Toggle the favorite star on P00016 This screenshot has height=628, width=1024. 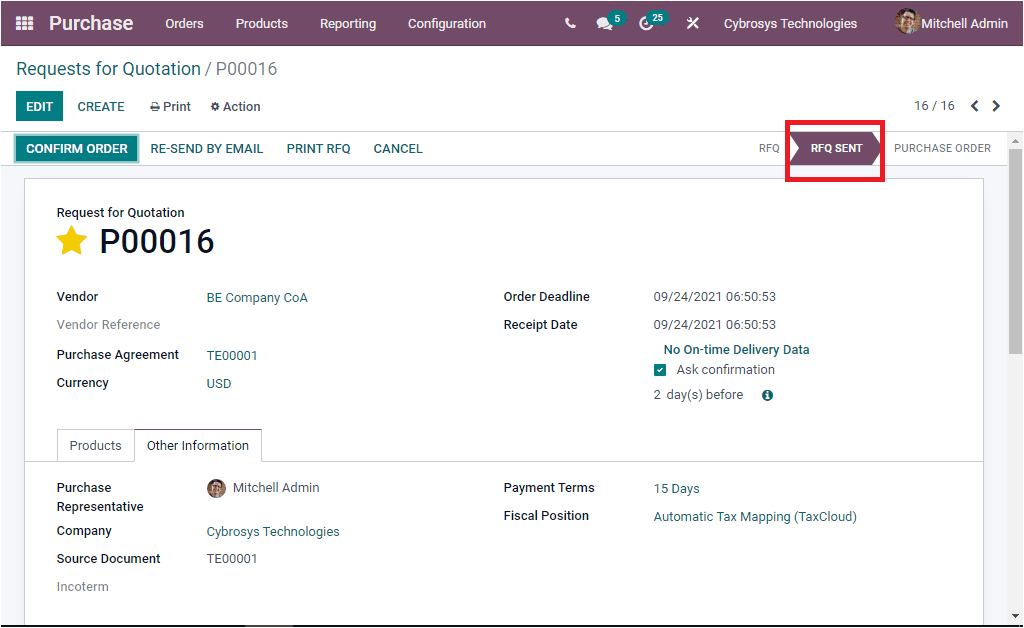click(71, 240)
